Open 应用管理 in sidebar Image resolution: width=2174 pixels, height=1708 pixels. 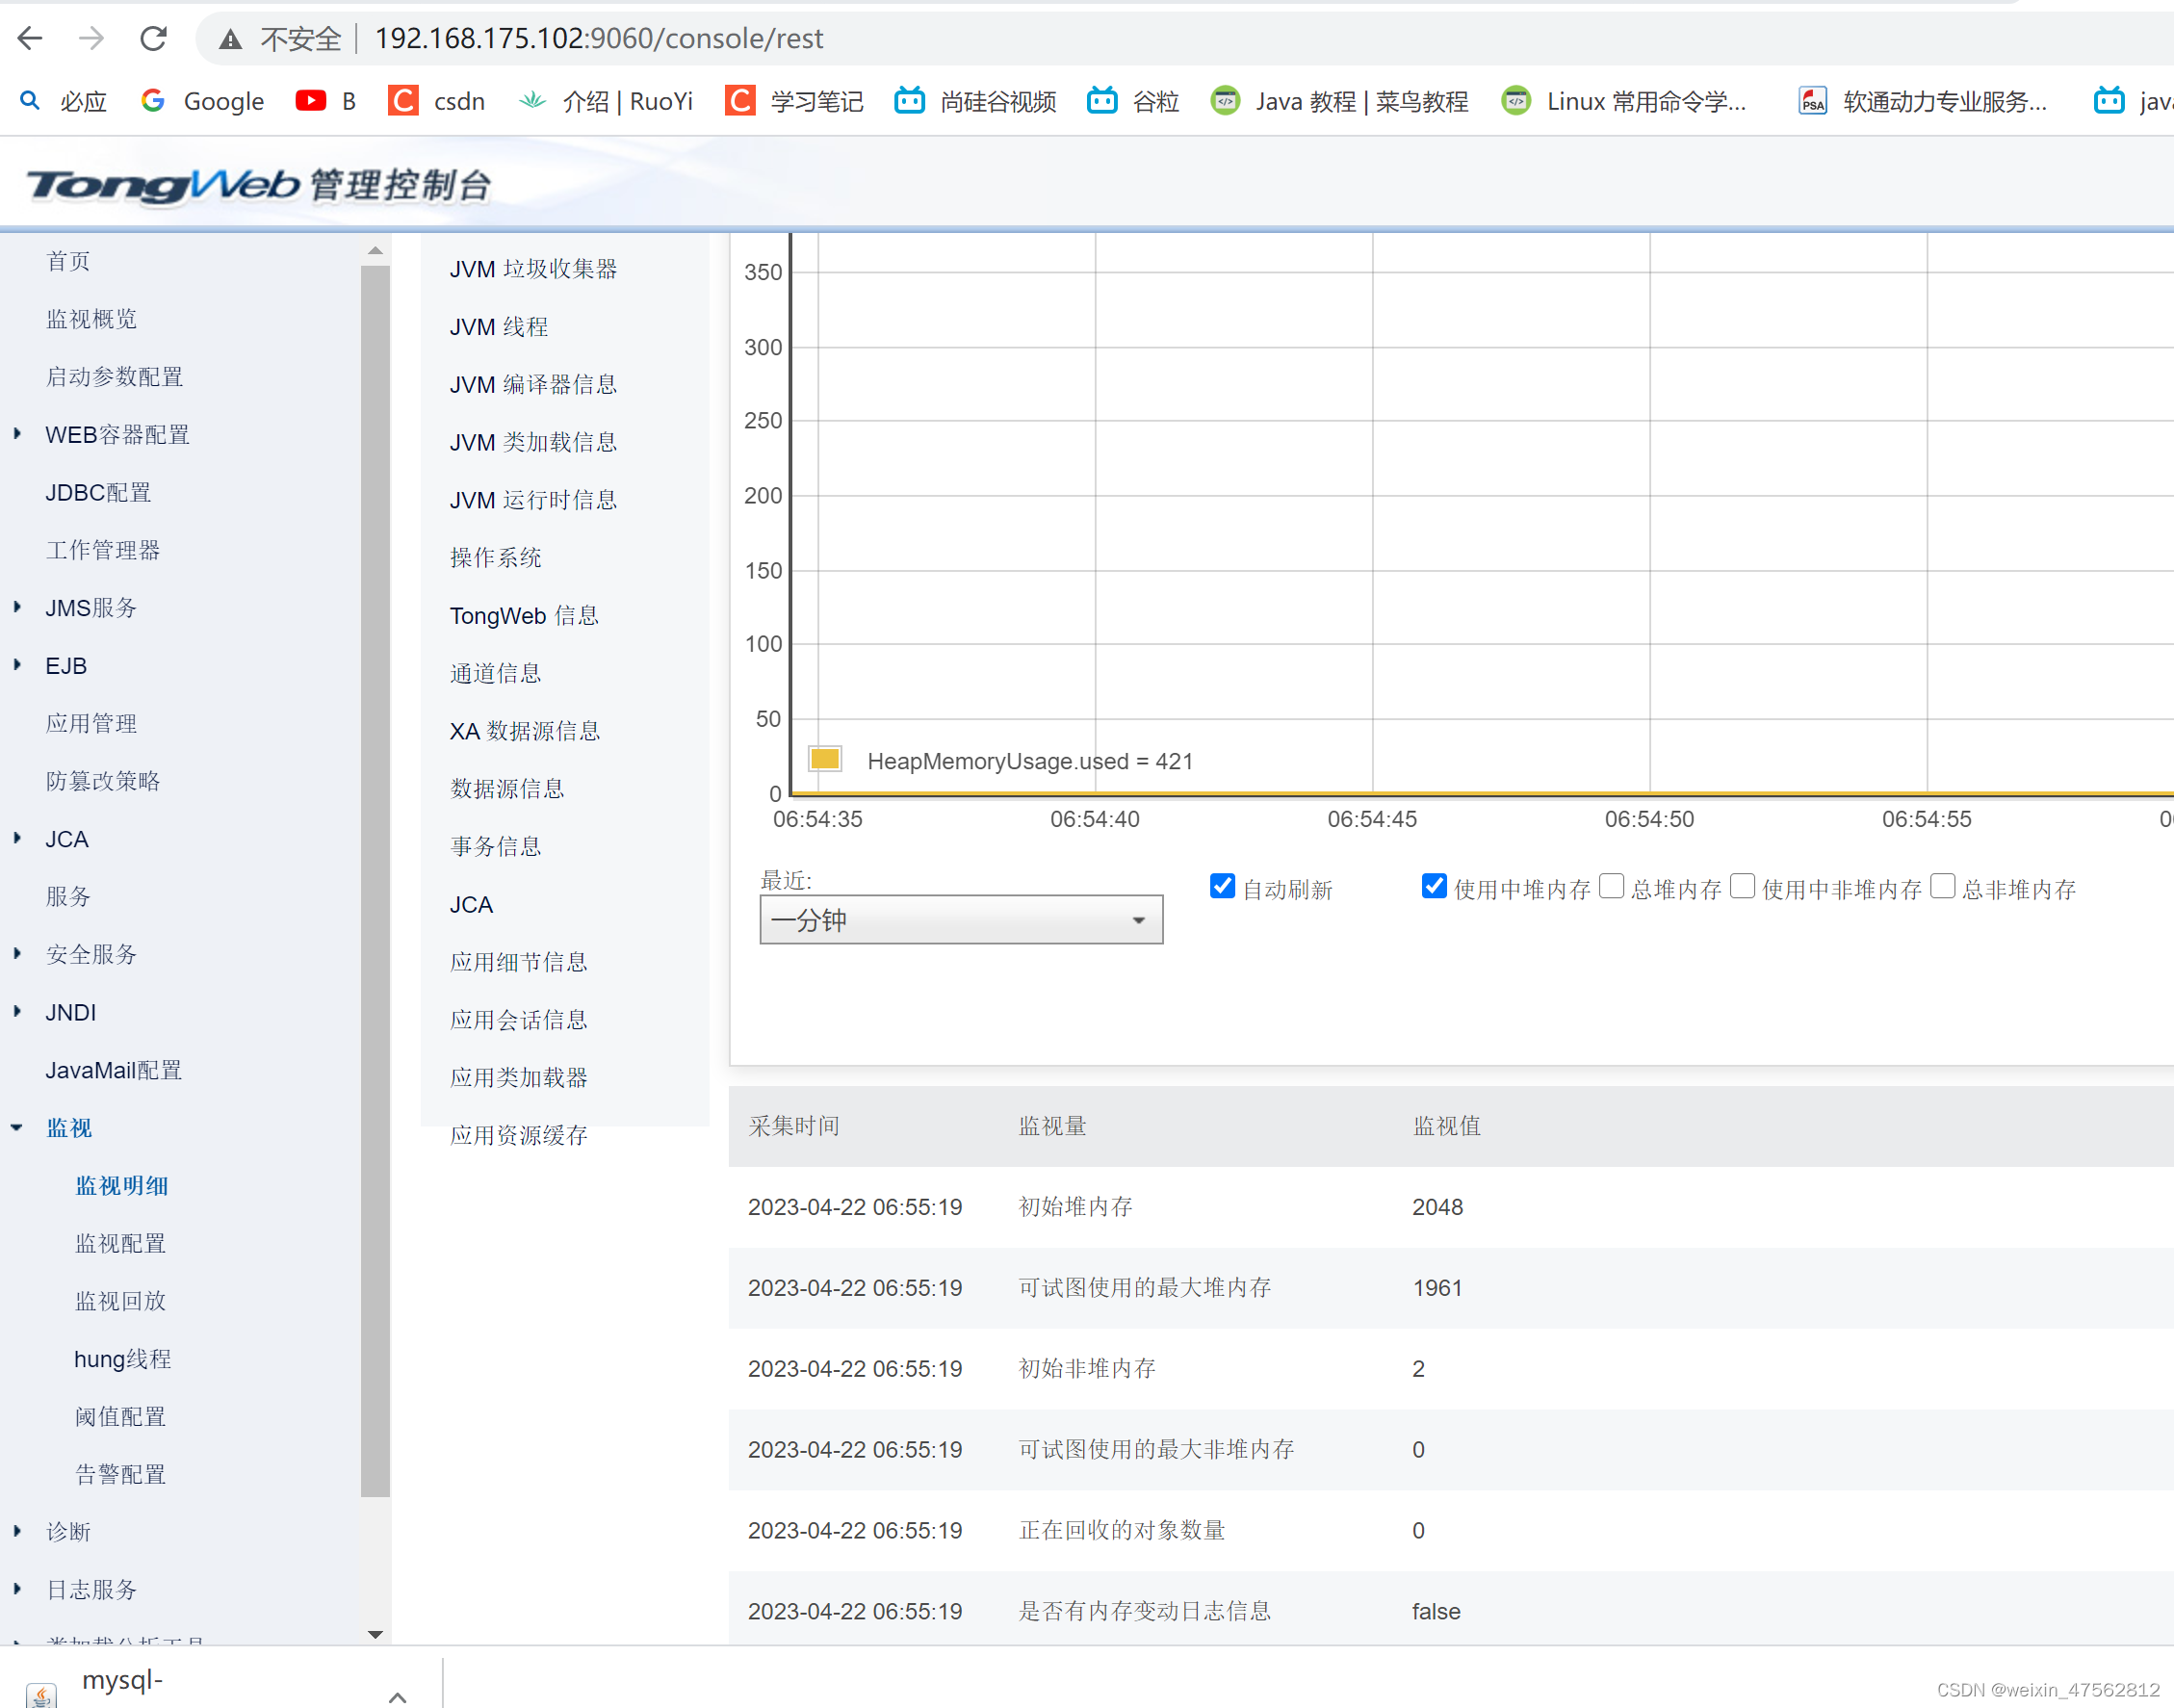91,723
